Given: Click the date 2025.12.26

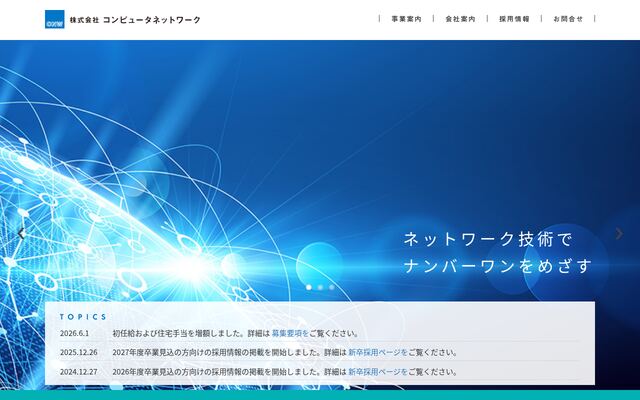Looking at the screenshot, I should coord(79,352).
